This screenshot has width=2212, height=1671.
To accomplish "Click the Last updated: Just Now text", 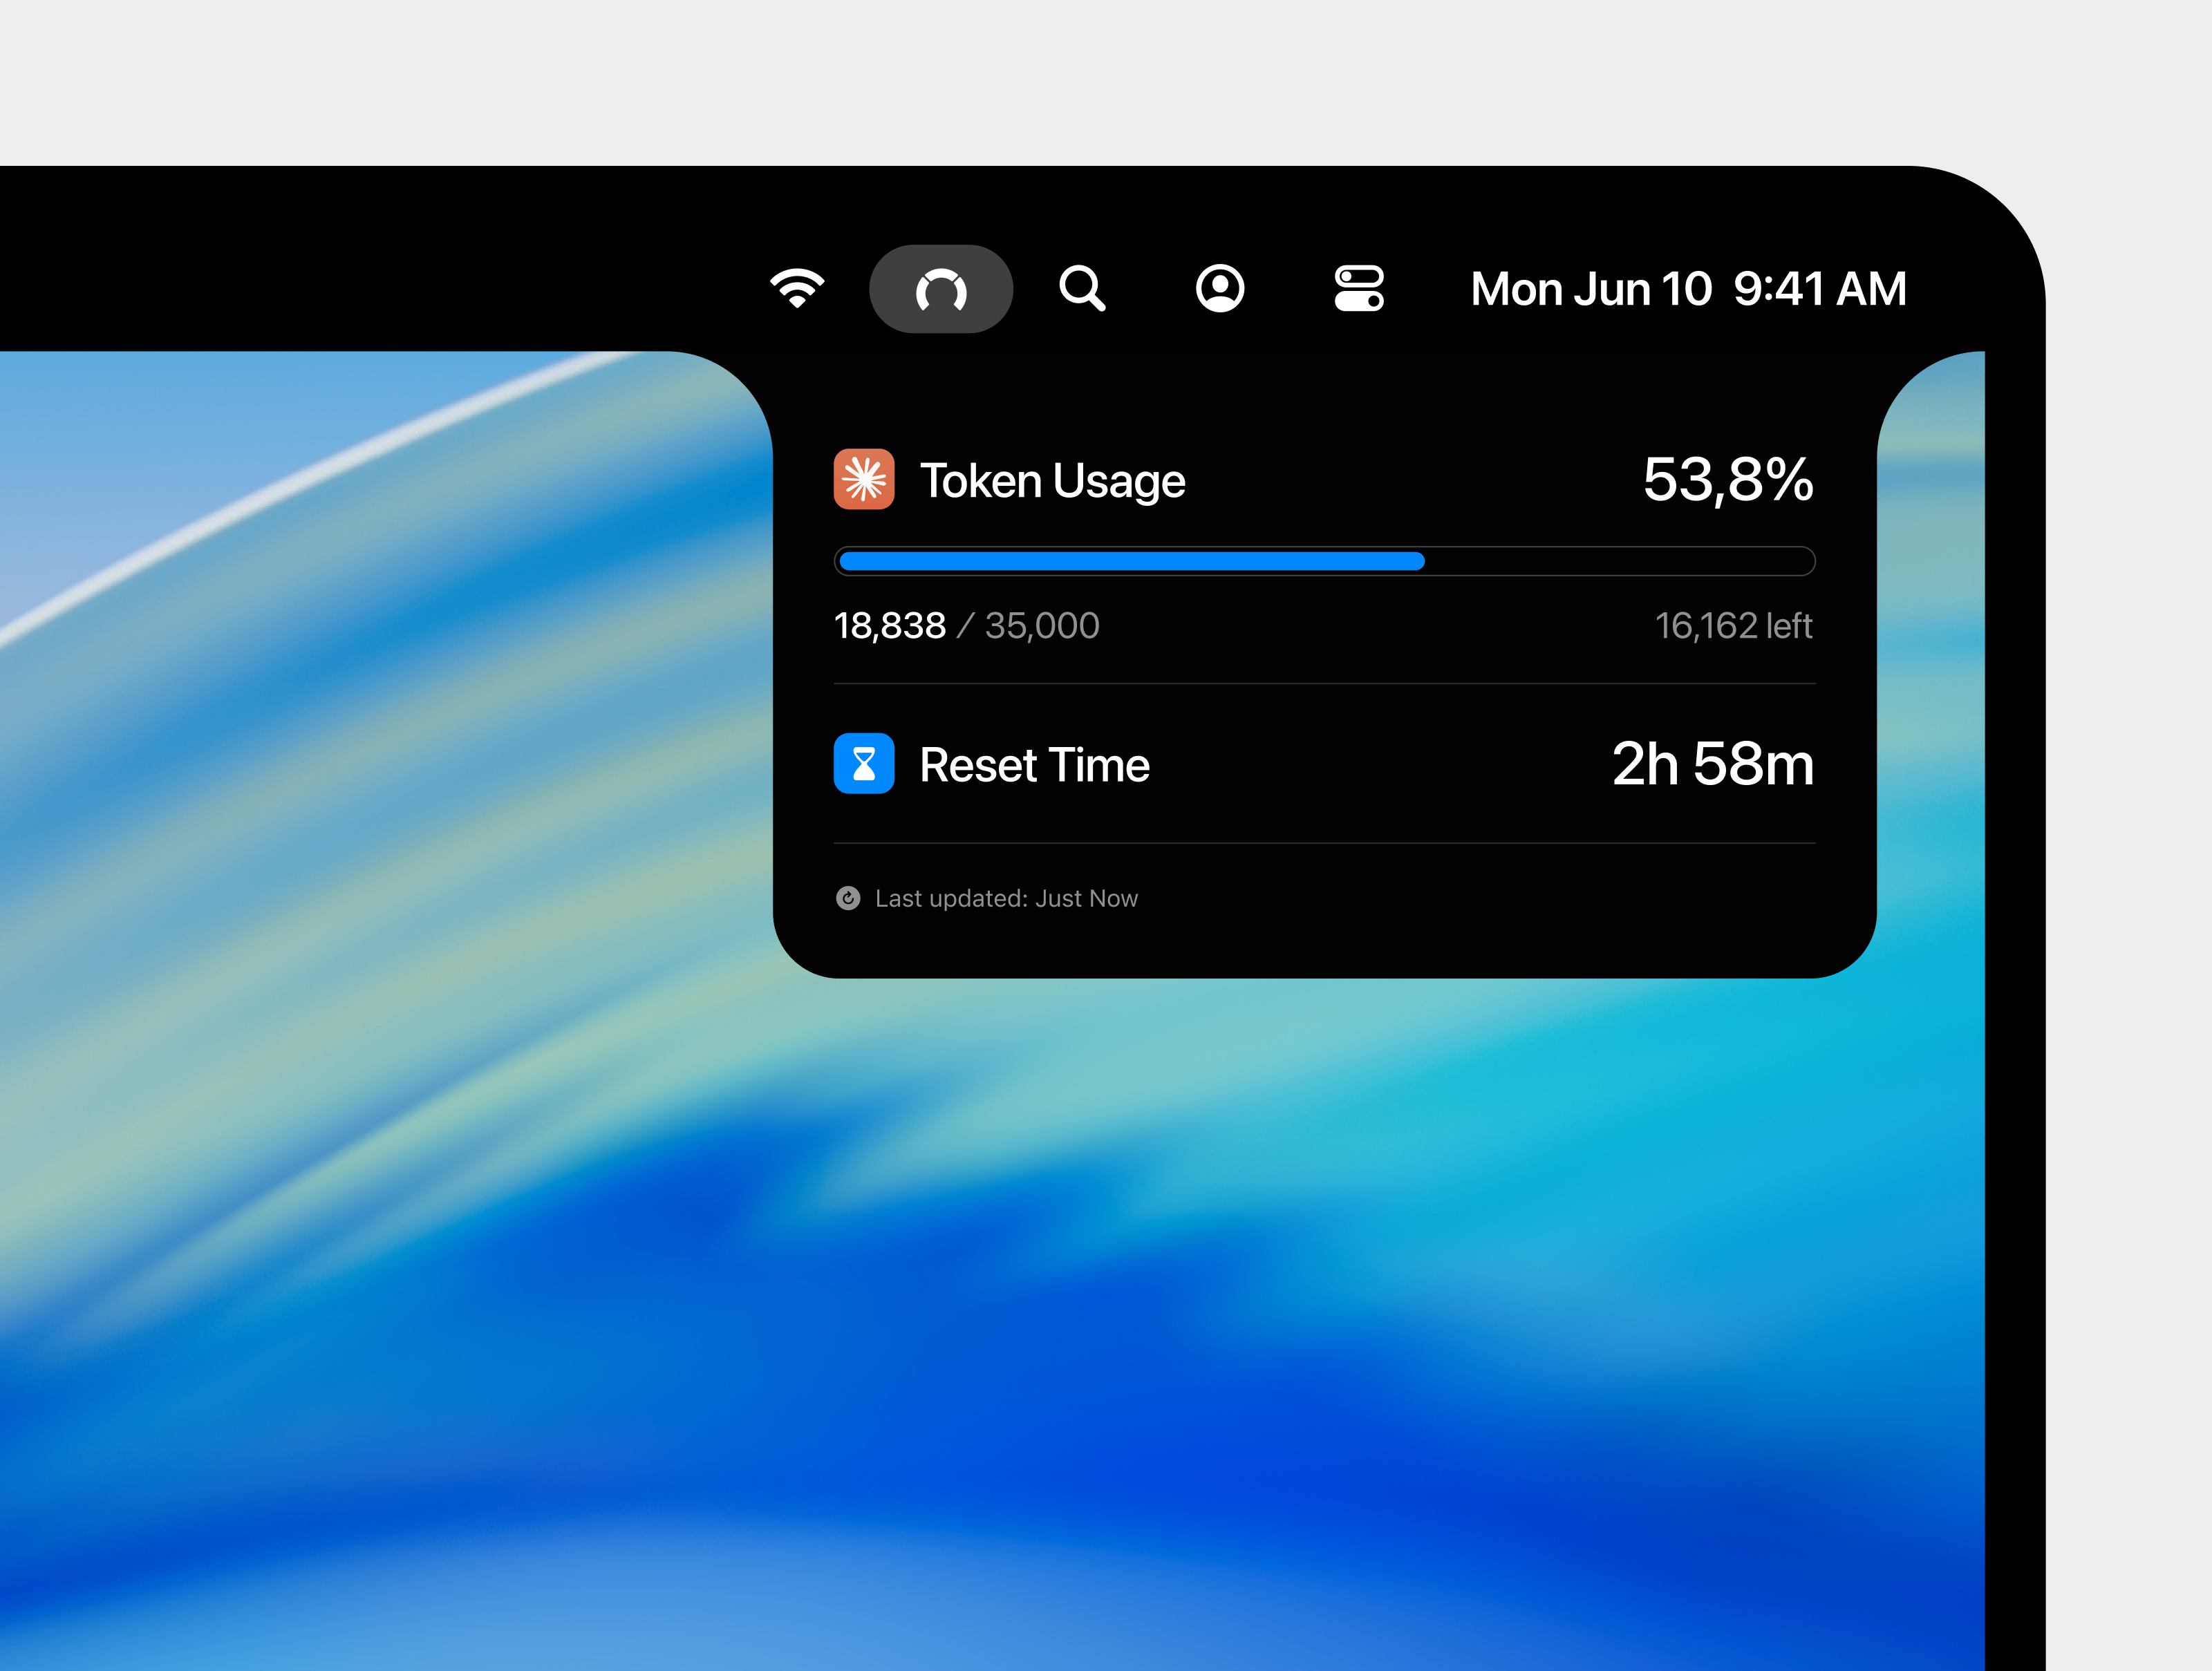I will point(1006,898).
